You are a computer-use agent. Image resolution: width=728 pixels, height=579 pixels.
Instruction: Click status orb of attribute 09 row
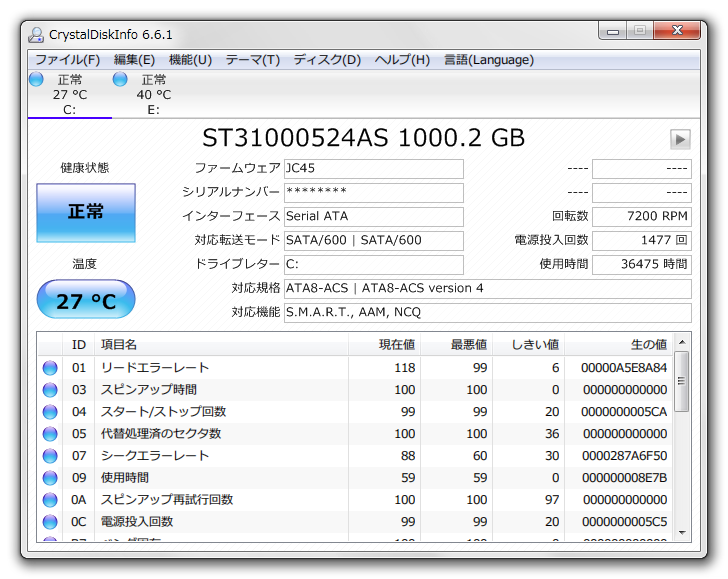50,478
